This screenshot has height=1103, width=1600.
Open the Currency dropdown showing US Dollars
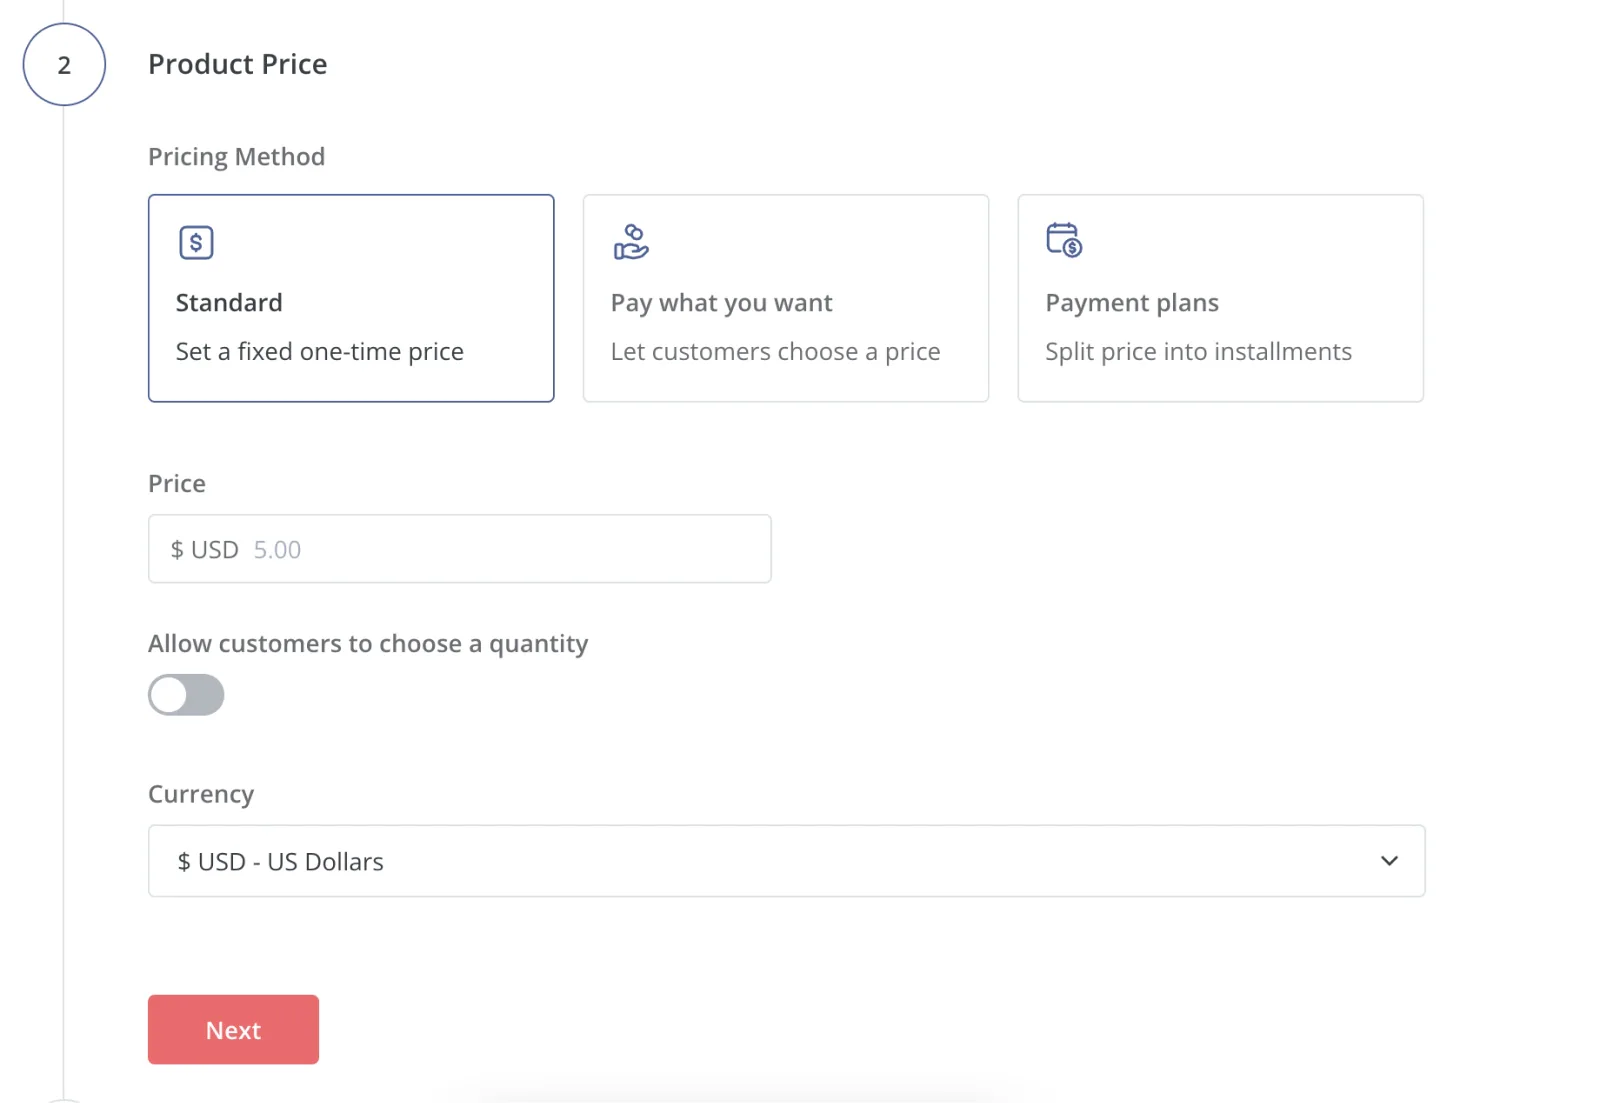[786, 861]
